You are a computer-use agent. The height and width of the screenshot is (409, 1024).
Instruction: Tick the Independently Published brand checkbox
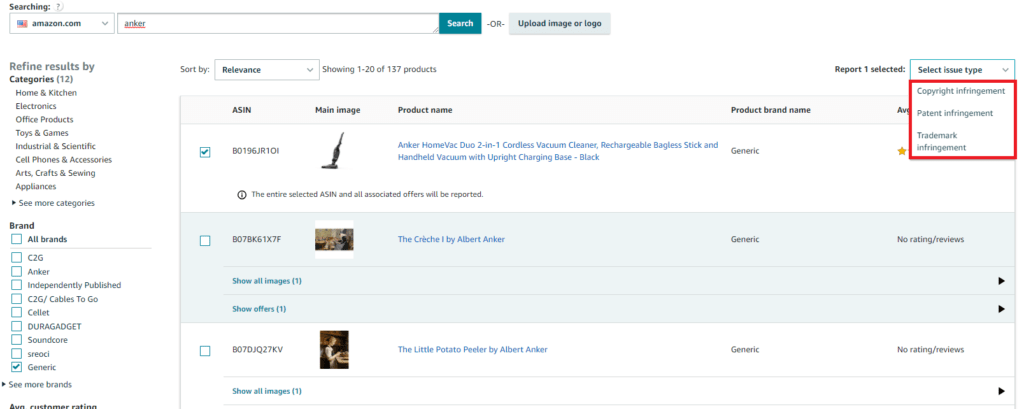(17, 285)
